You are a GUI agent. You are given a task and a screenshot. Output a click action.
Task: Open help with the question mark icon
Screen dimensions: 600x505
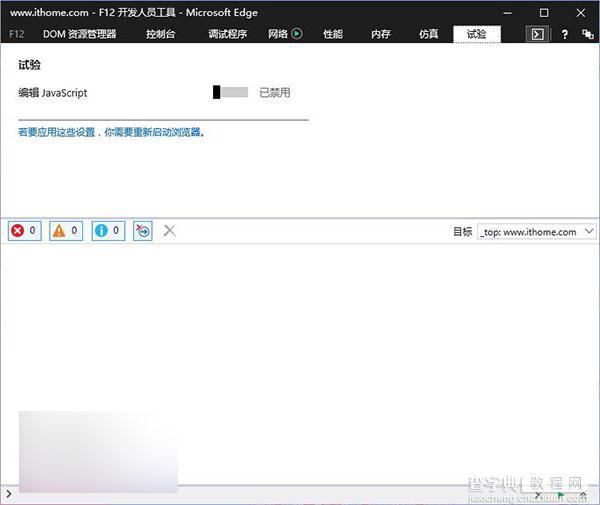[565, 34]
